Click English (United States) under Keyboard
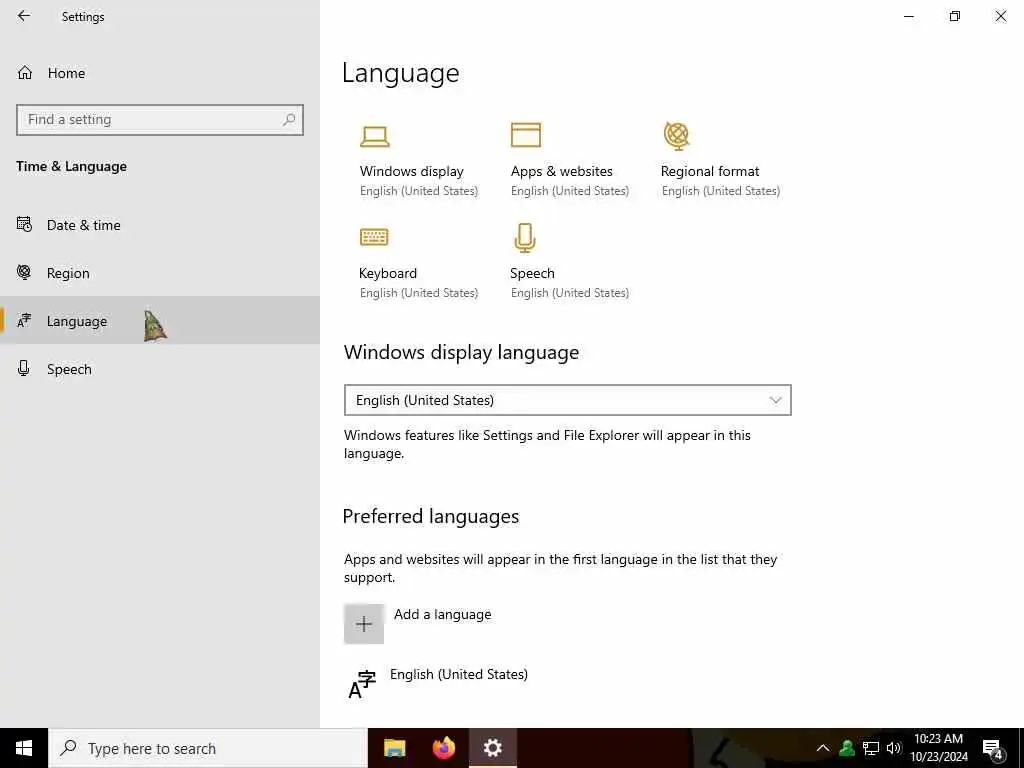 pos(419,293)
